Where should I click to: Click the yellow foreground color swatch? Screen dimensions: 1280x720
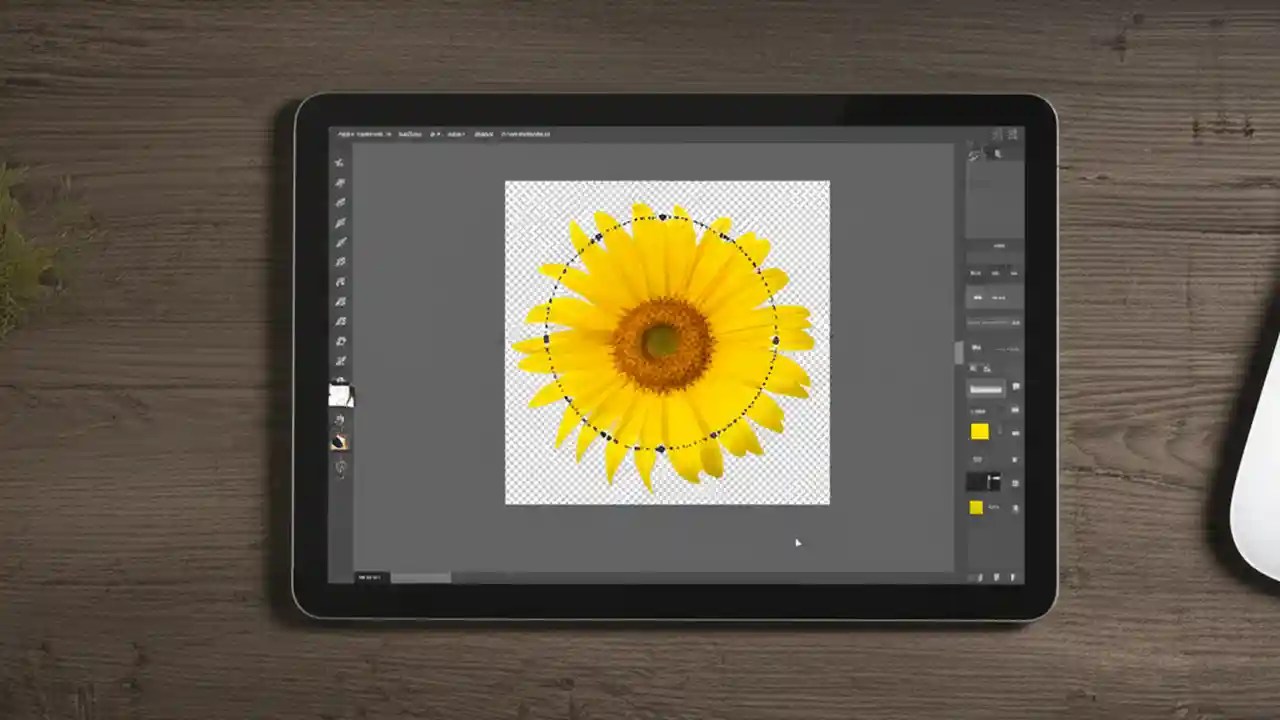click(978, 431)
